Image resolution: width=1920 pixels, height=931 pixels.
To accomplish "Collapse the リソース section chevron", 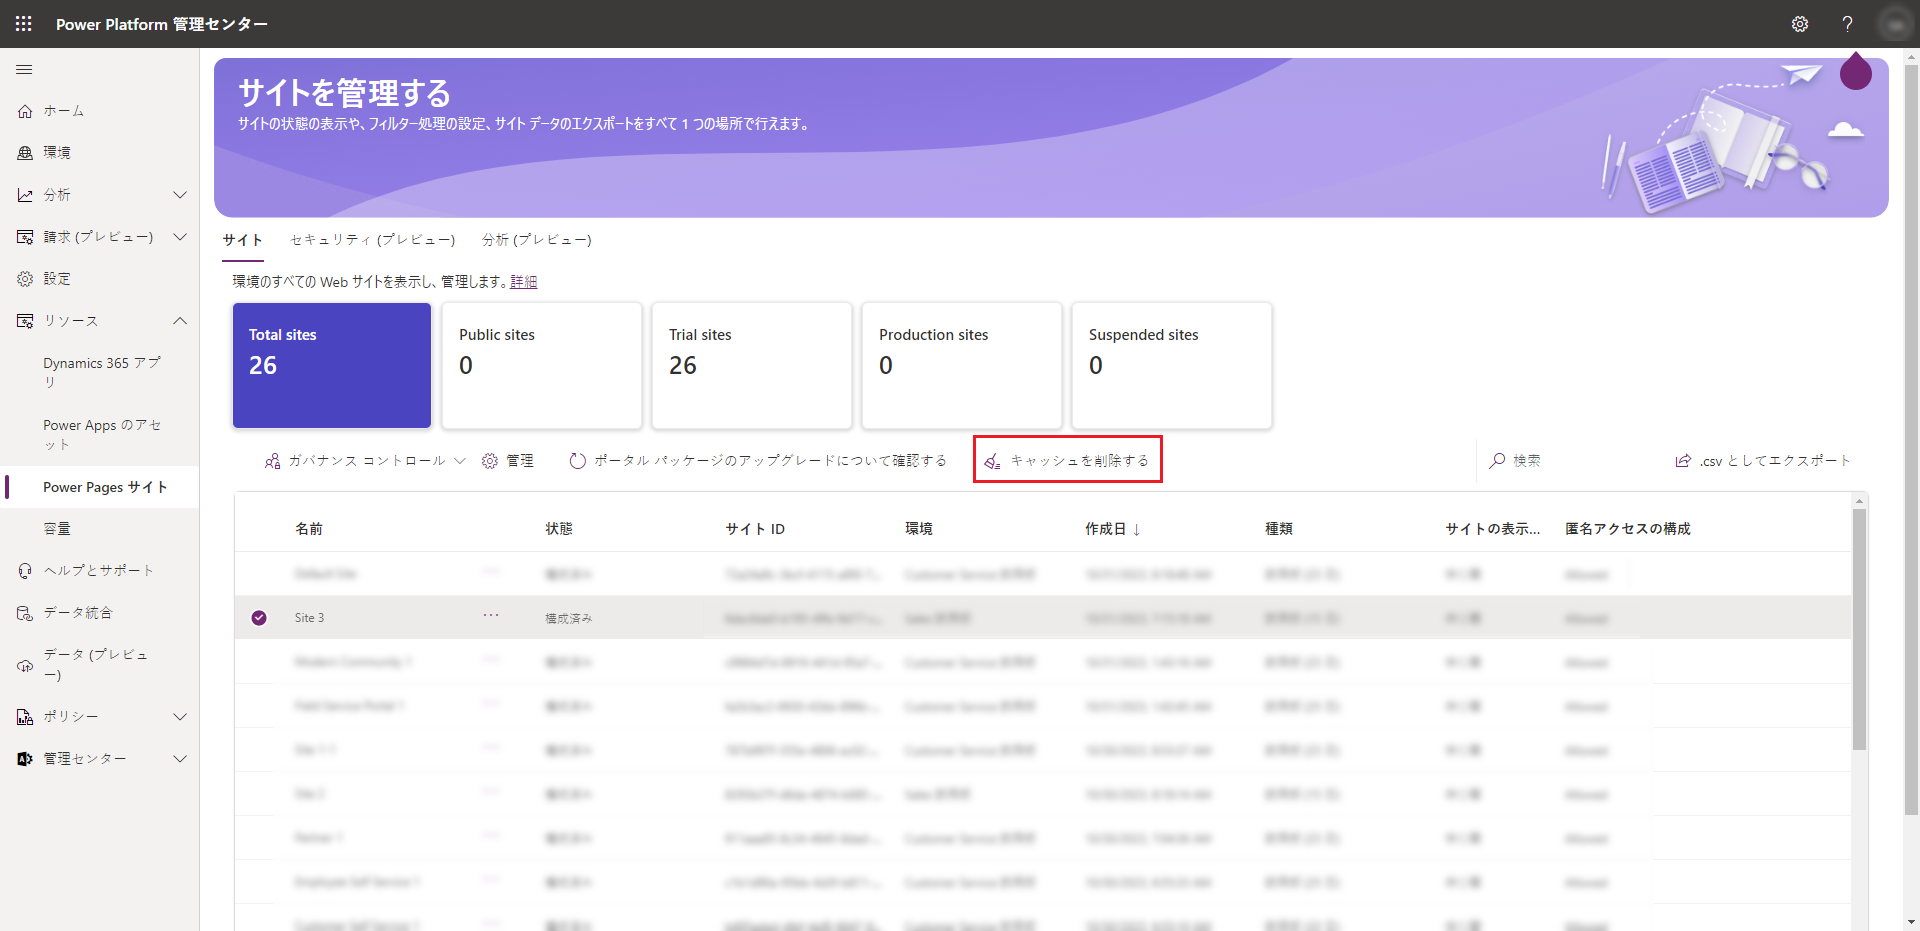I will point(180,321).
